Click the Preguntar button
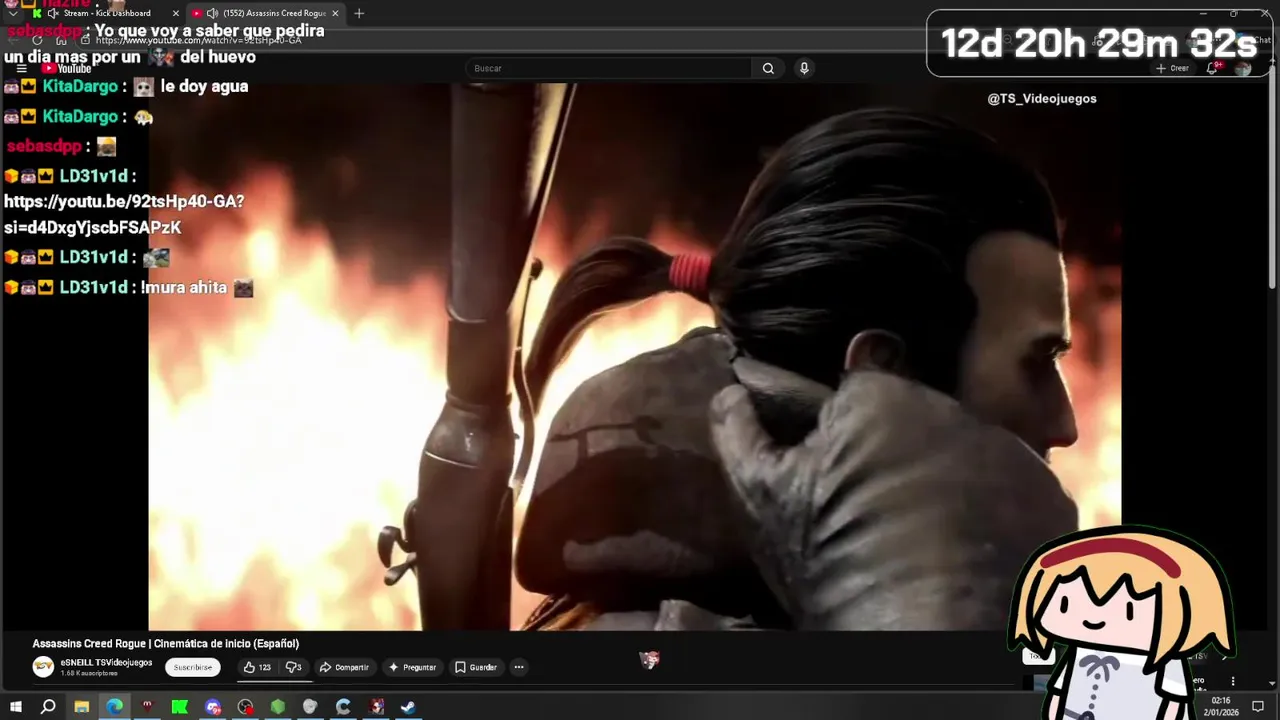The height and width of the screenshot is (720, 1280). coord(412,667)
